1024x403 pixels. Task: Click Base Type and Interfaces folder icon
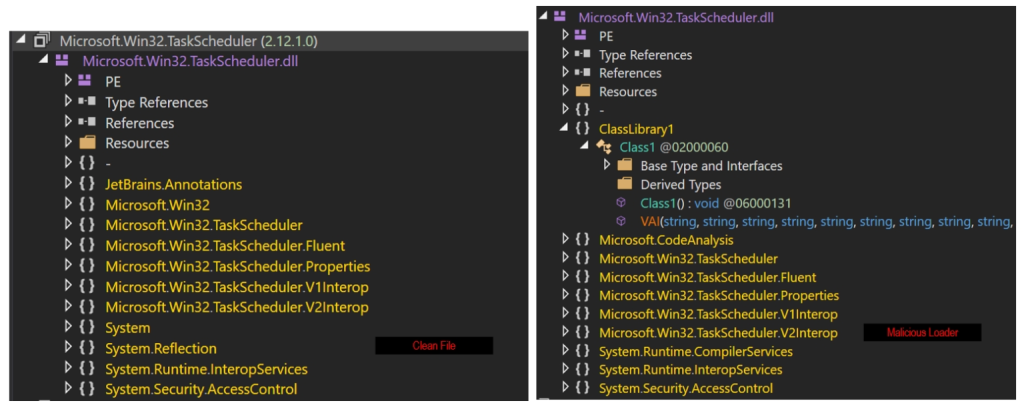[x=624, y=165]
